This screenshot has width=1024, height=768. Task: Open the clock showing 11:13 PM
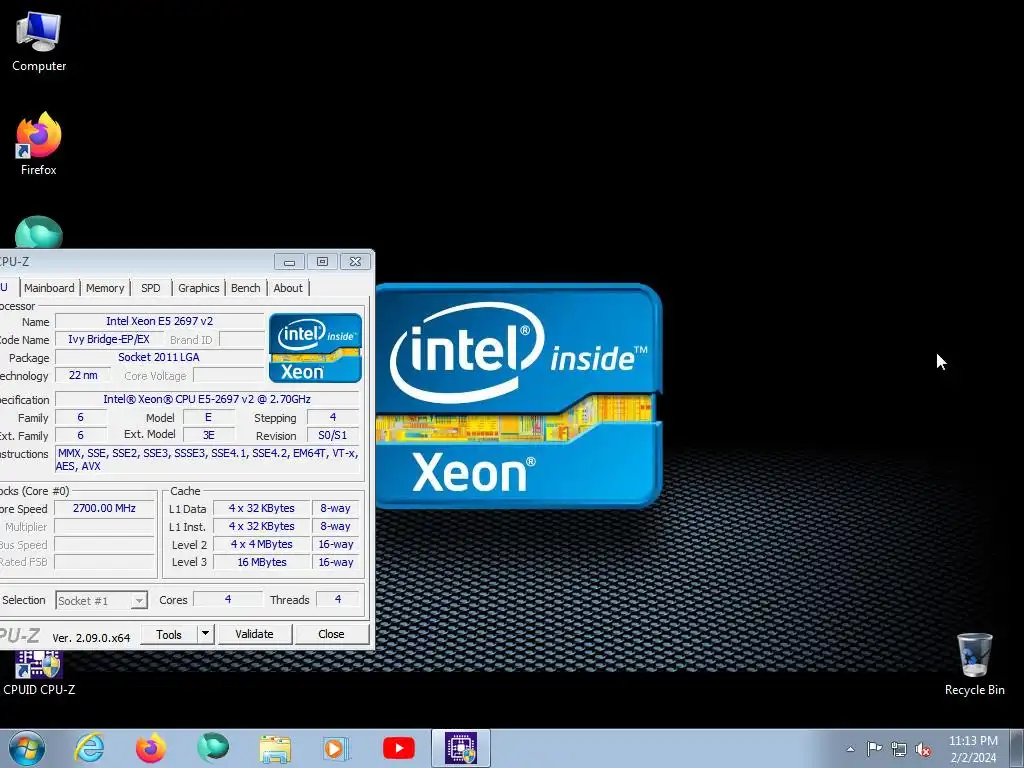[973, 749]
